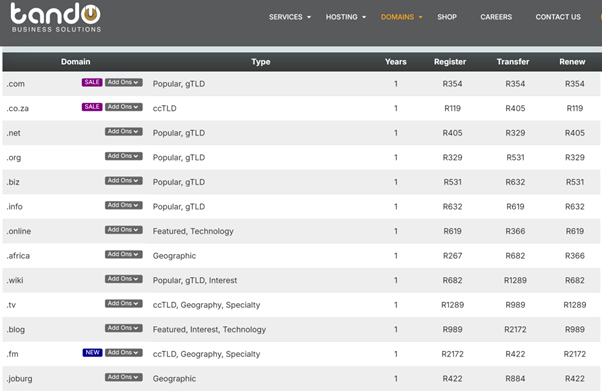Click the .fm transfer price R422
602x392 pixels.
515,354
